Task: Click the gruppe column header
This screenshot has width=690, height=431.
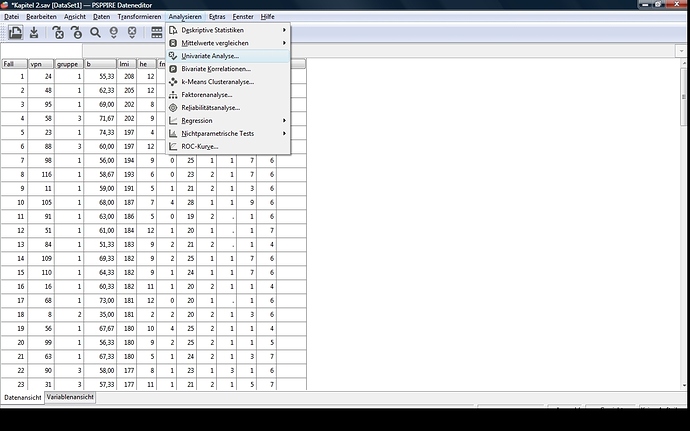Action: (69, 64)
